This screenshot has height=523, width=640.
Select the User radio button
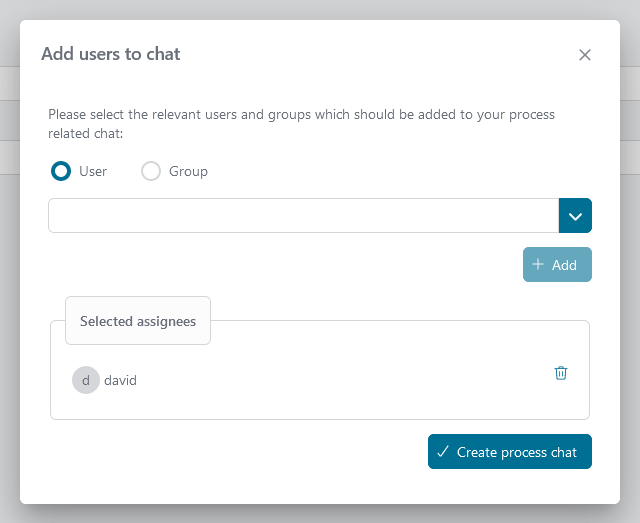(x=61, y=171)
